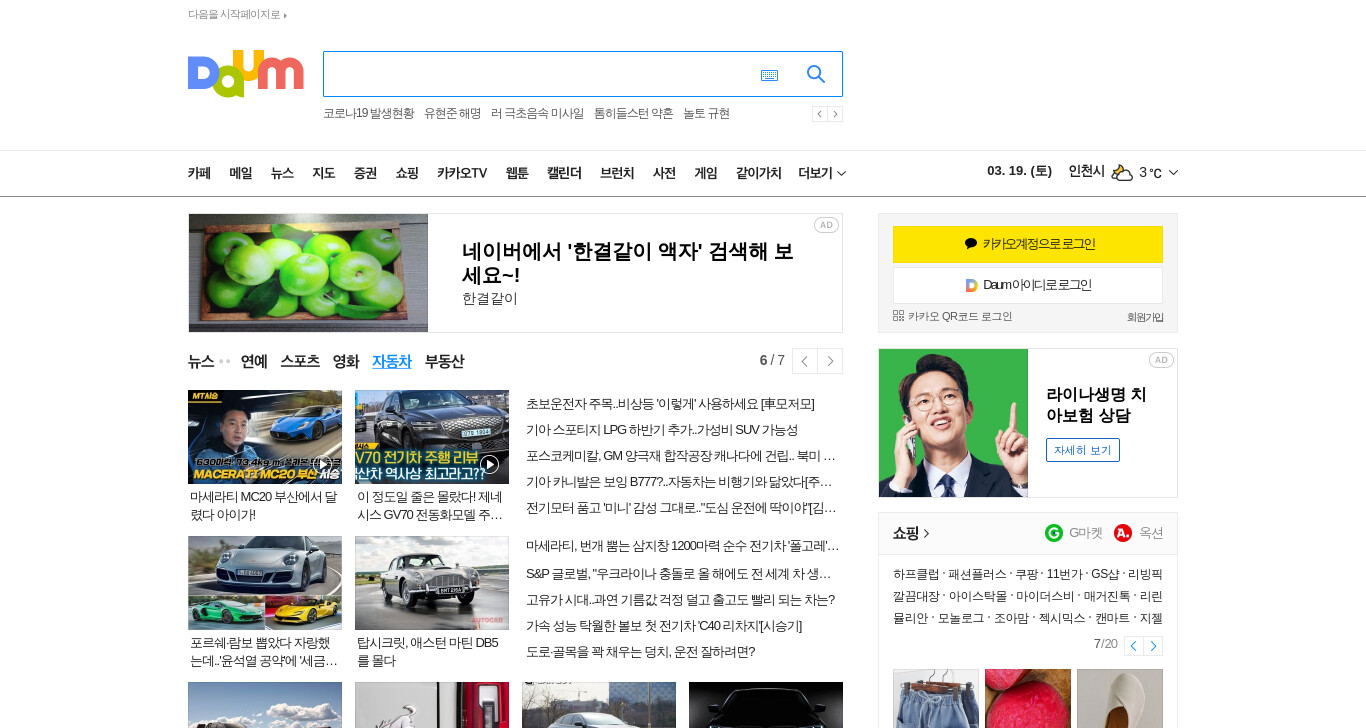Set Daum as start page link
The width and height of the screenshot is (1366, 728).
coord(237,14)
